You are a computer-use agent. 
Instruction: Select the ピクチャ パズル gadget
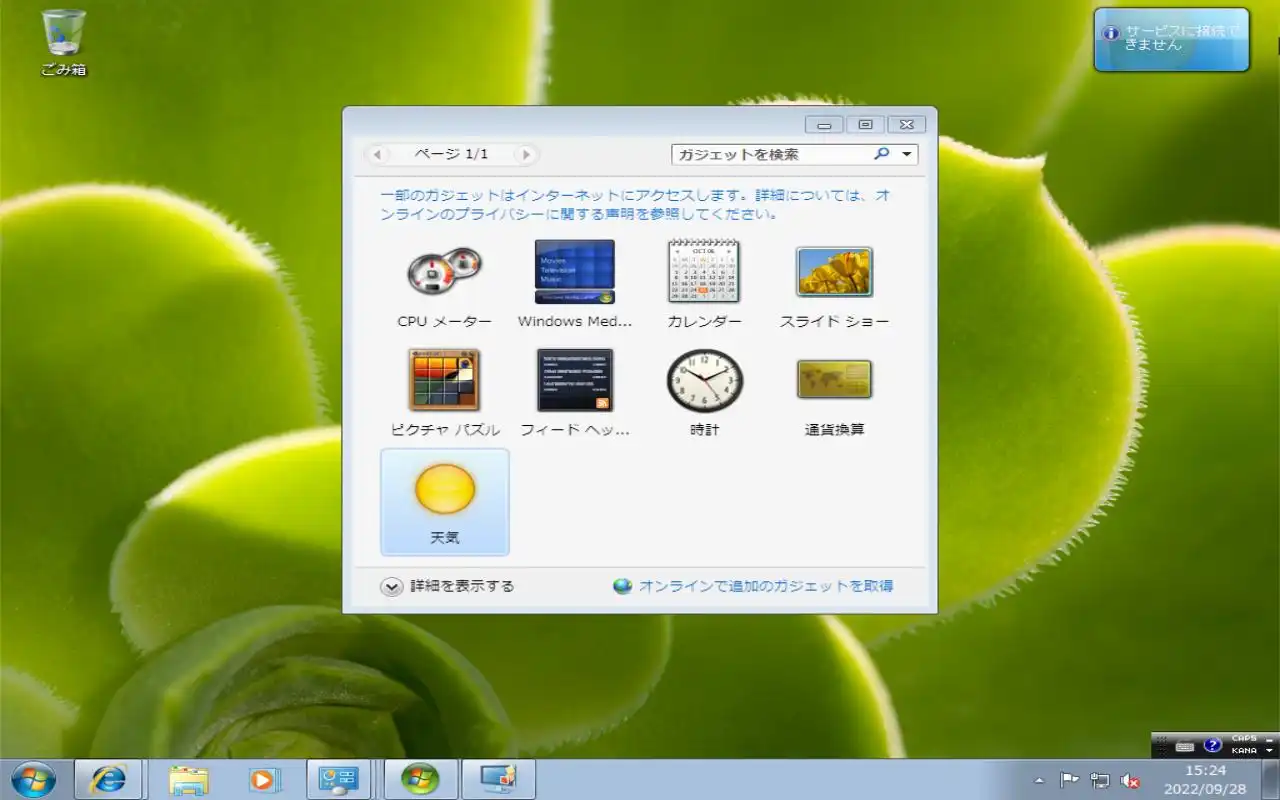tap(444, 380)
